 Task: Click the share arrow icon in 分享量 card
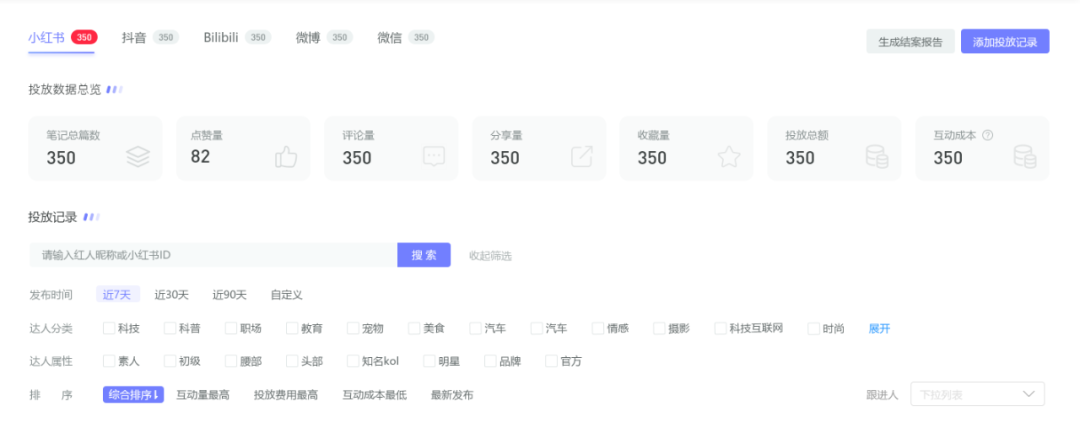[x=581, y=157]
